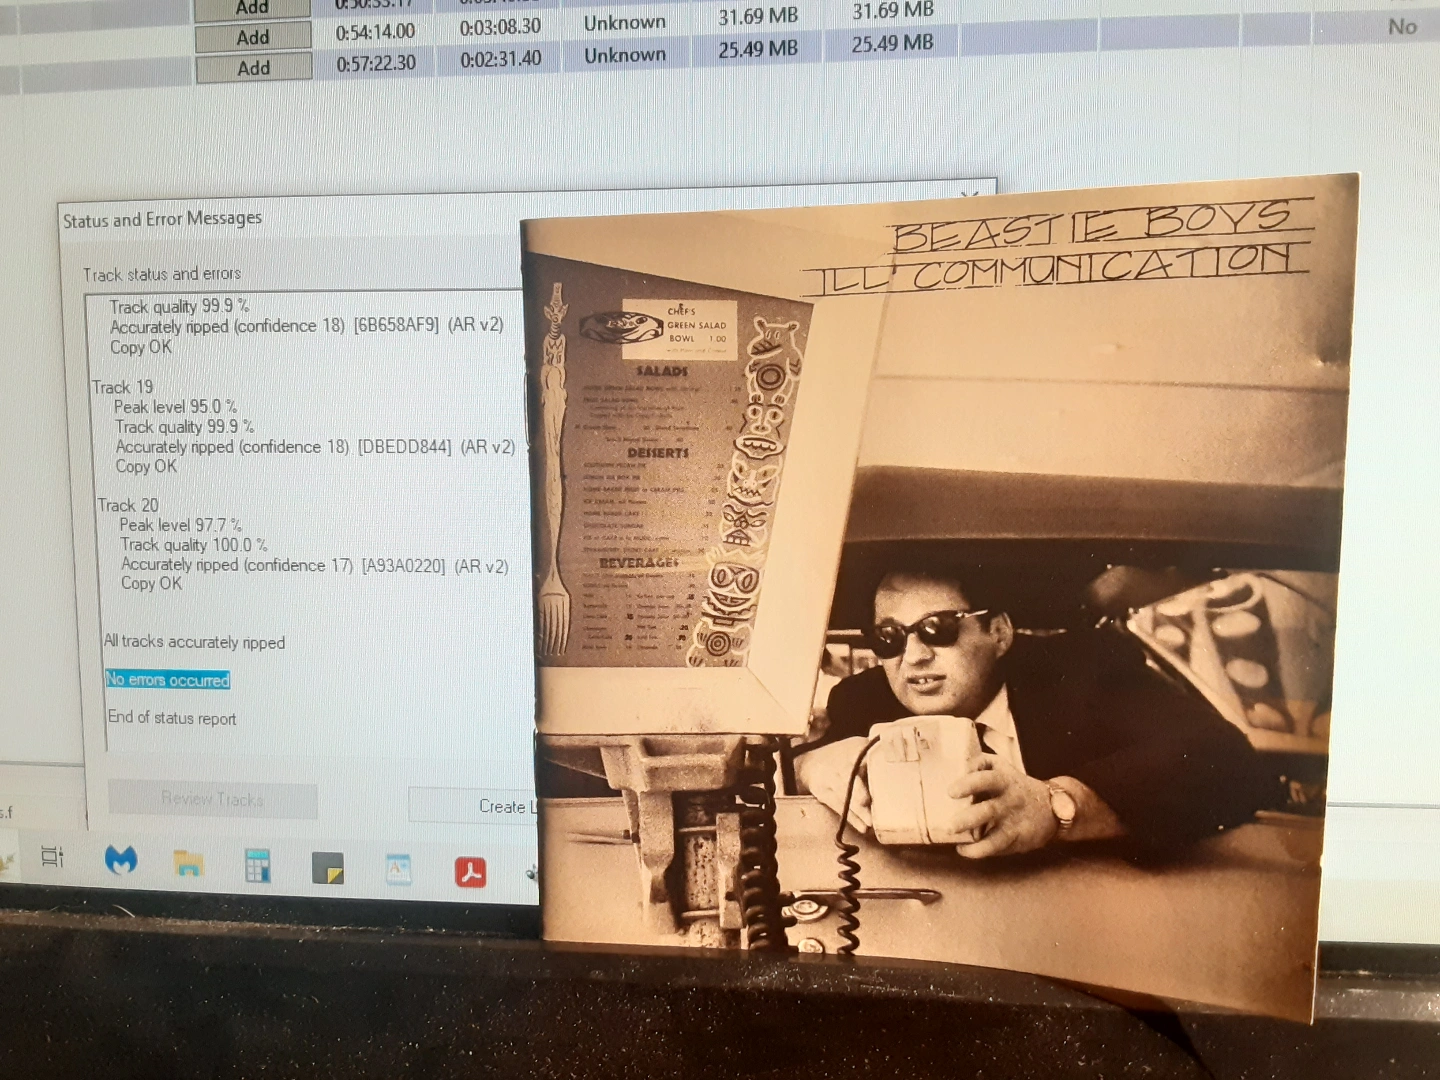The width and height of the screenshot is (1440, 1080).
Task: Click the line with checksum A93A0220
Action: [x=315, y=565]
